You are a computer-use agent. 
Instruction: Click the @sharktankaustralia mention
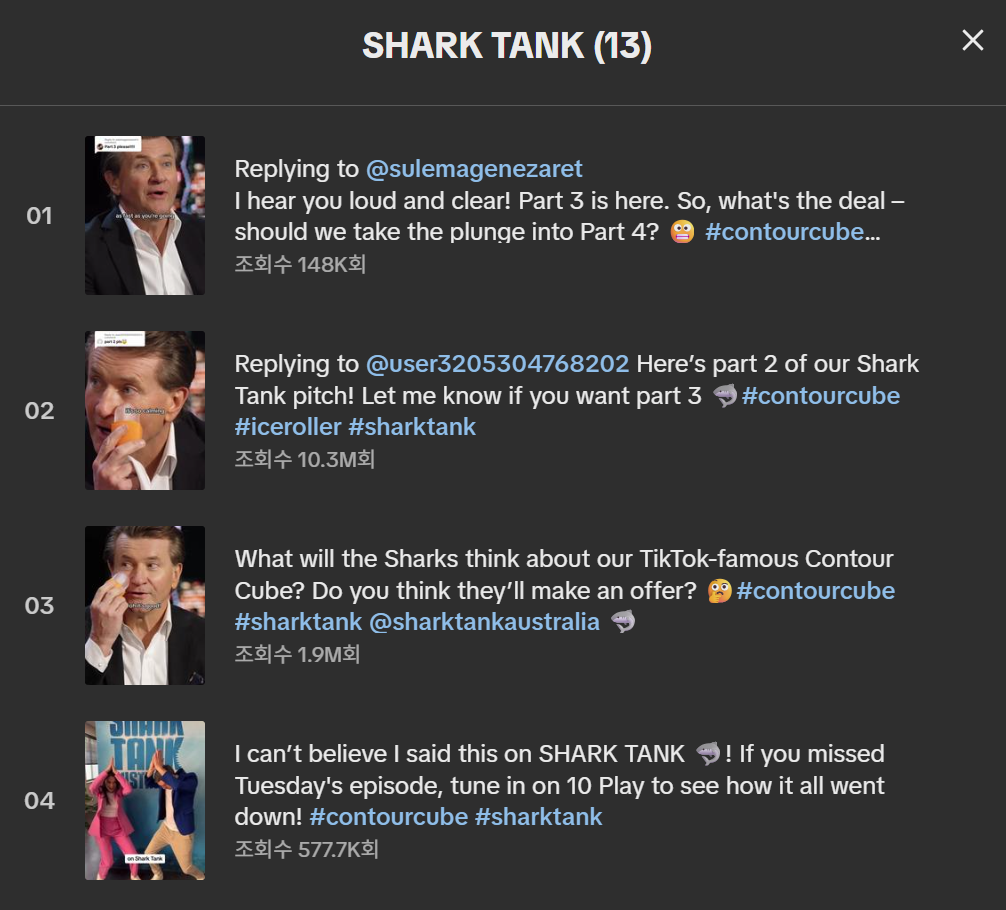(484, 622)
